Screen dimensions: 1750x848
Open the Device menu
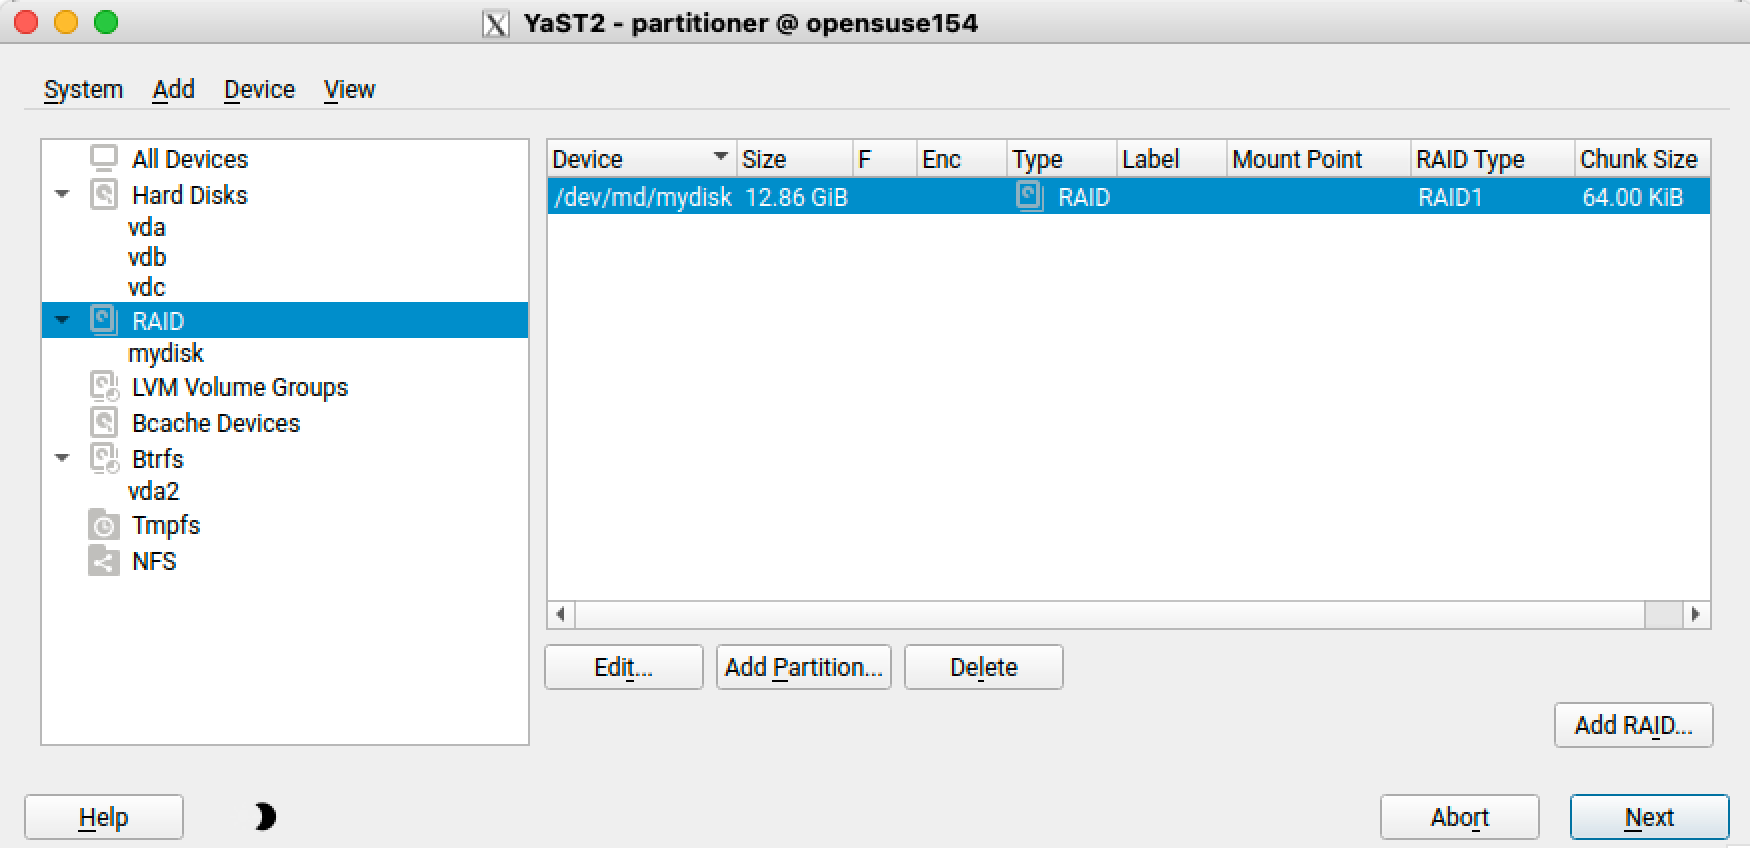pos(259,89)
